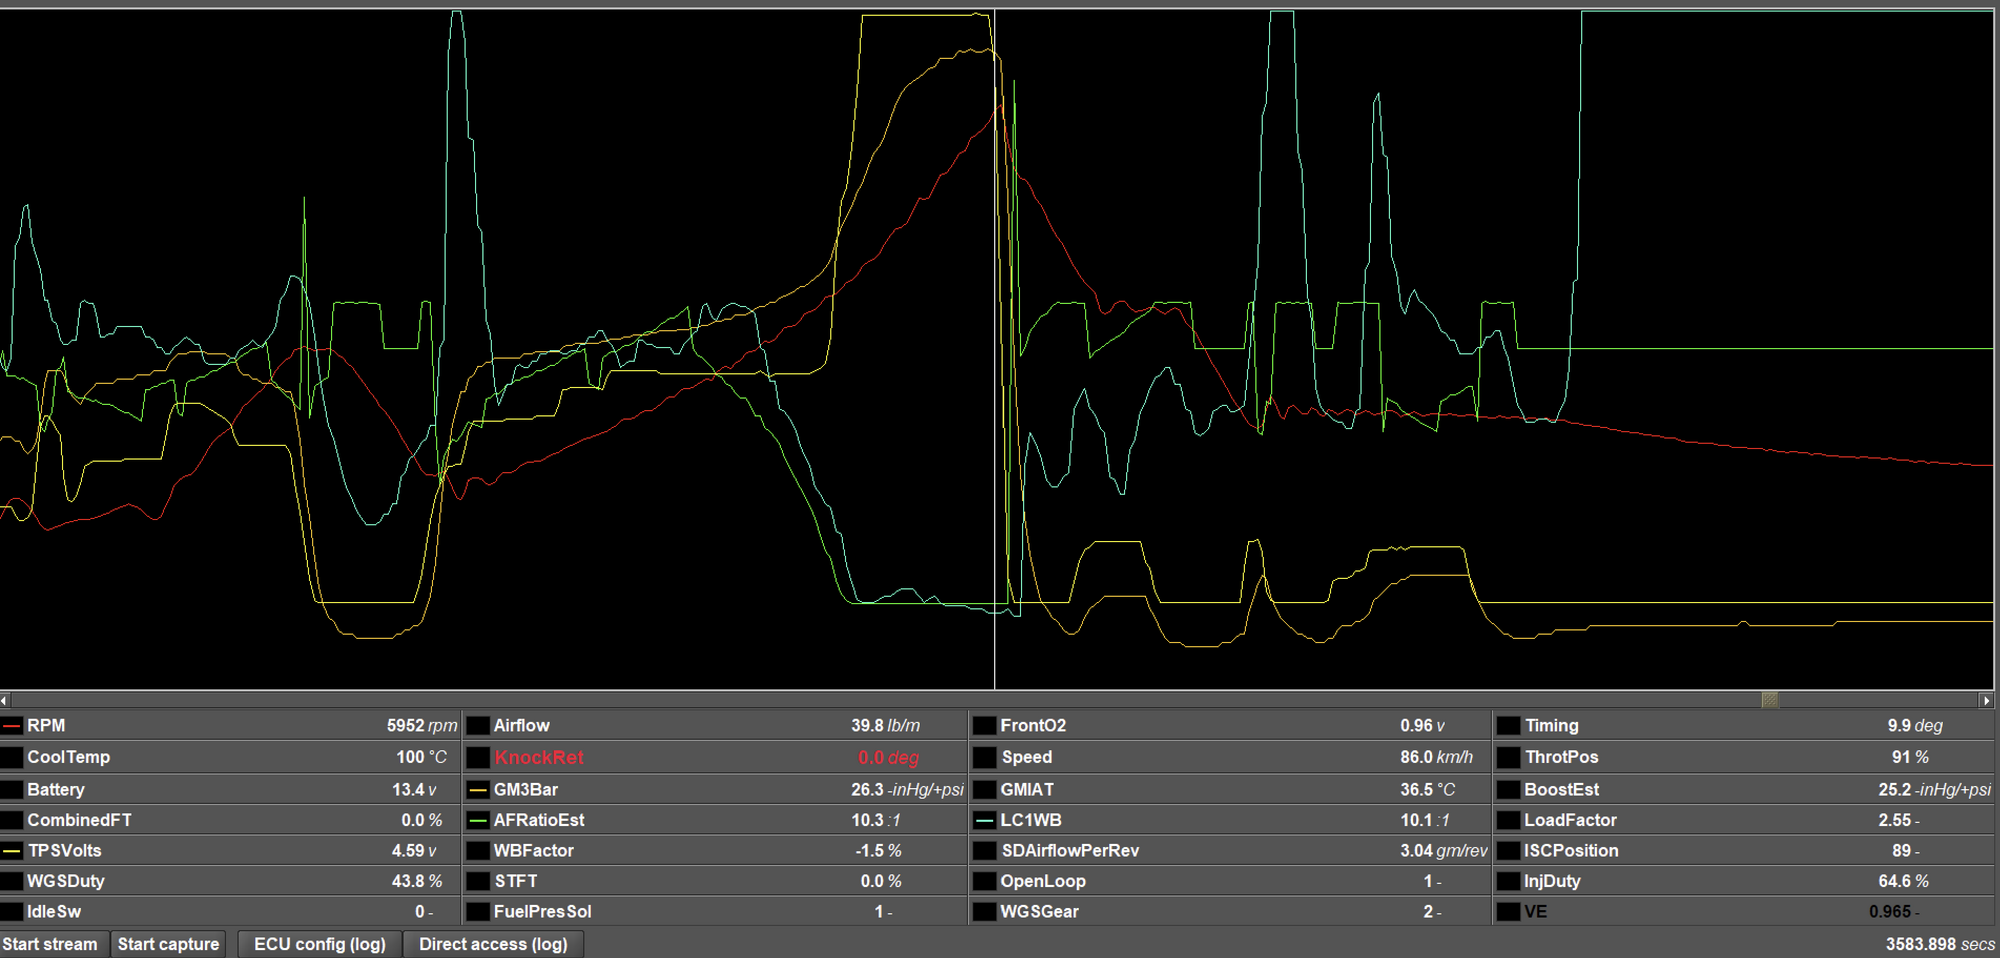
Task: Toggle the FrontO2 trace color box
Action: click(985, 726)
